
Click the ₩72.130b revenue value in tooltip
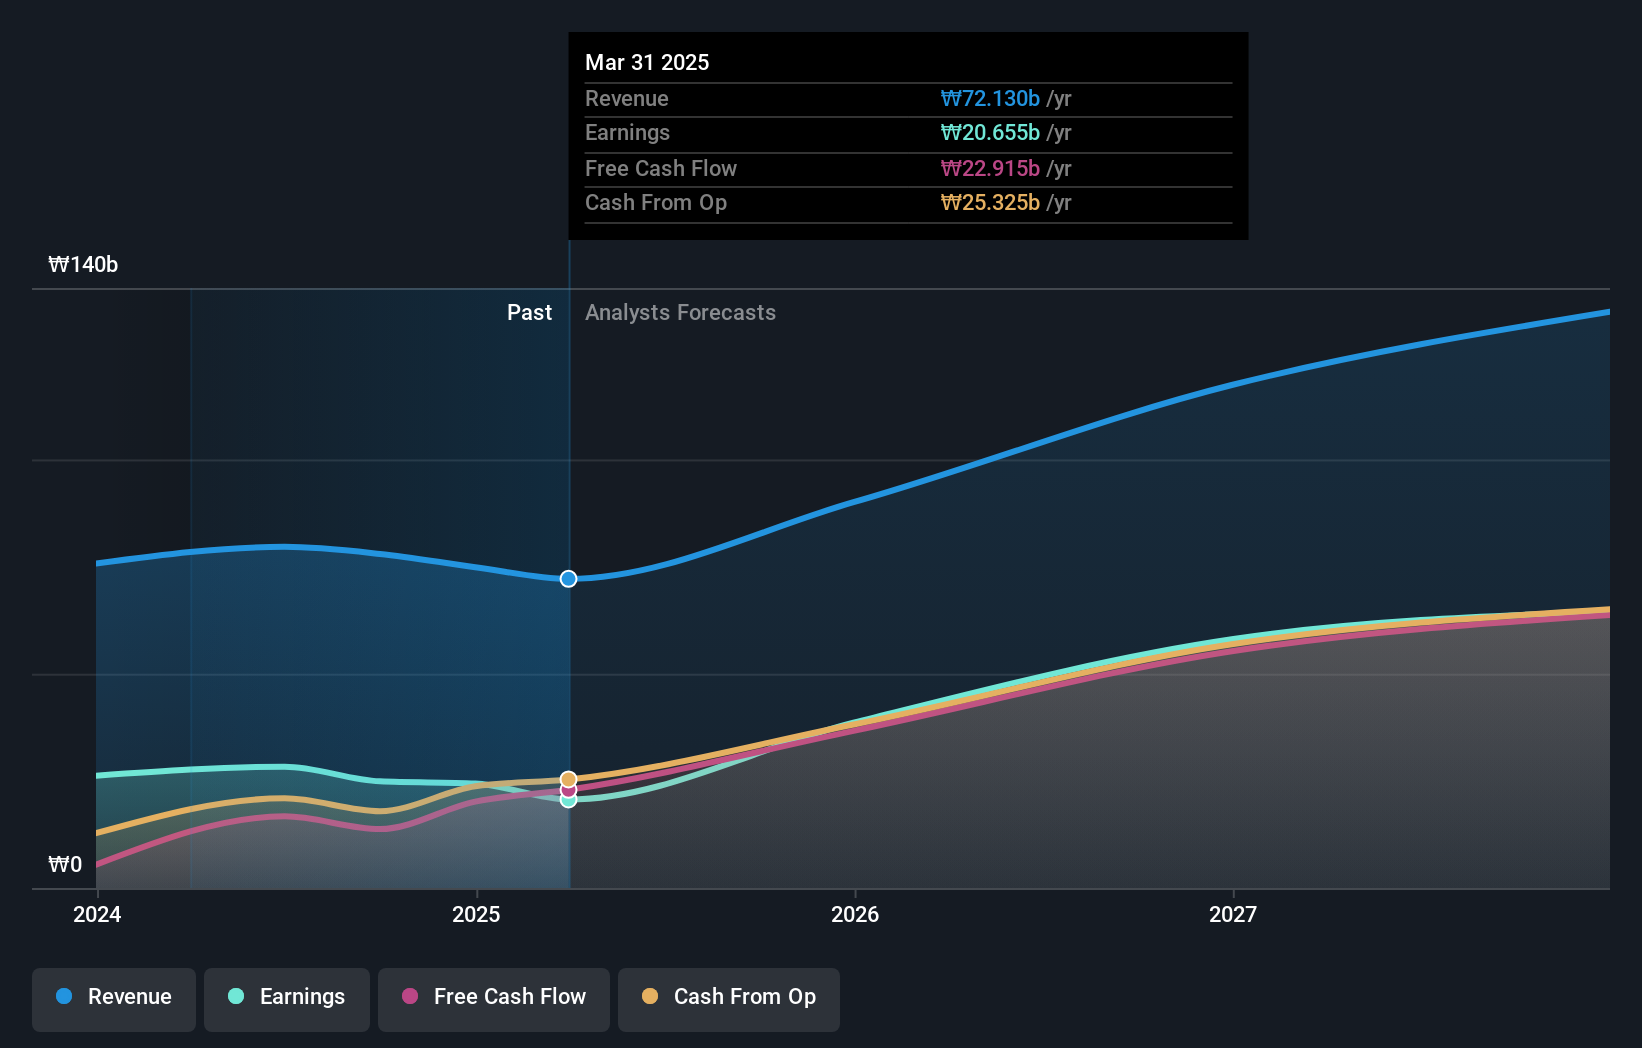(990, 98)
